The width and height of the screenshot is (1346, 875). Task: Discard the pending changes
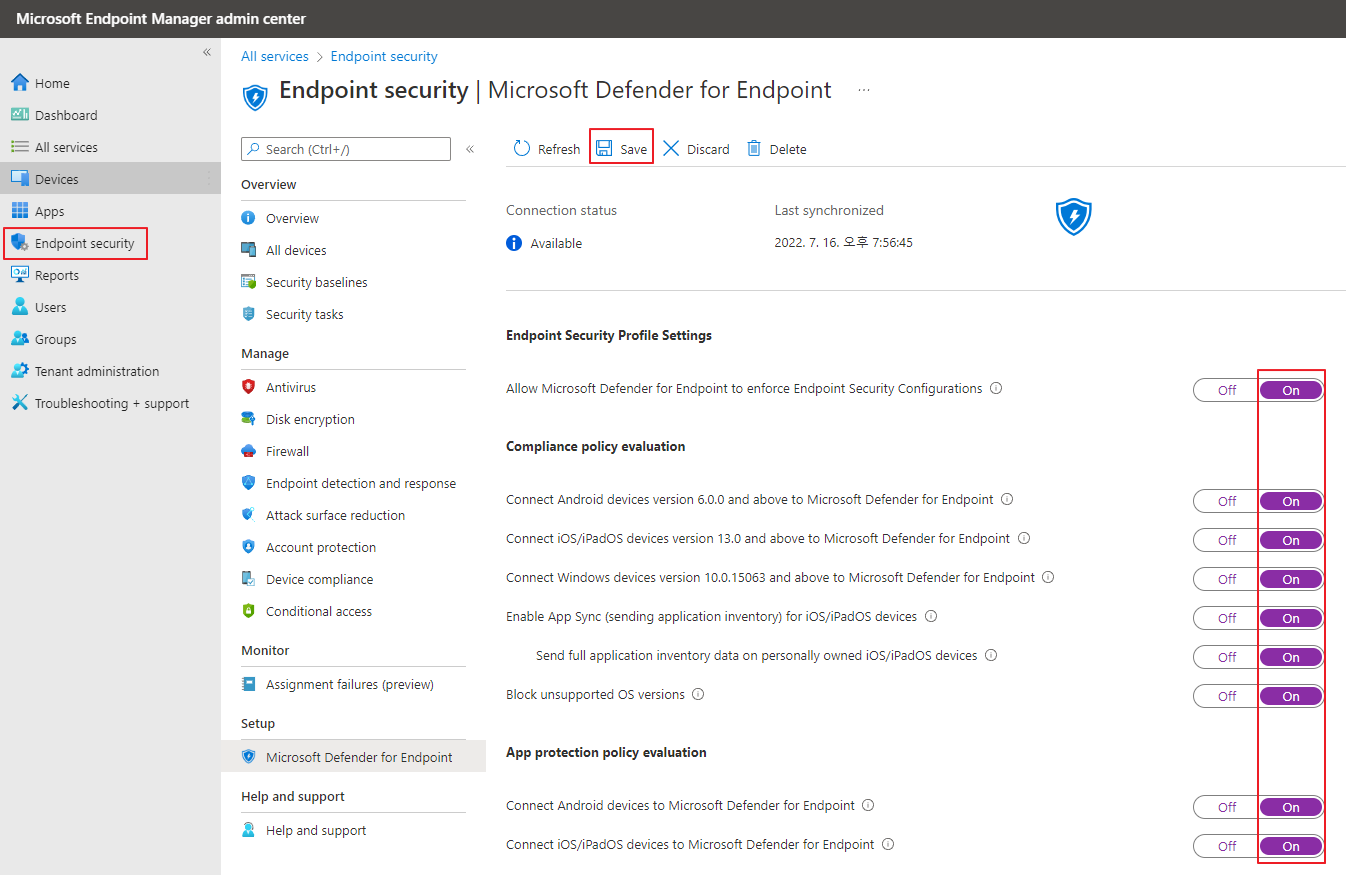(x=696, y=149)
